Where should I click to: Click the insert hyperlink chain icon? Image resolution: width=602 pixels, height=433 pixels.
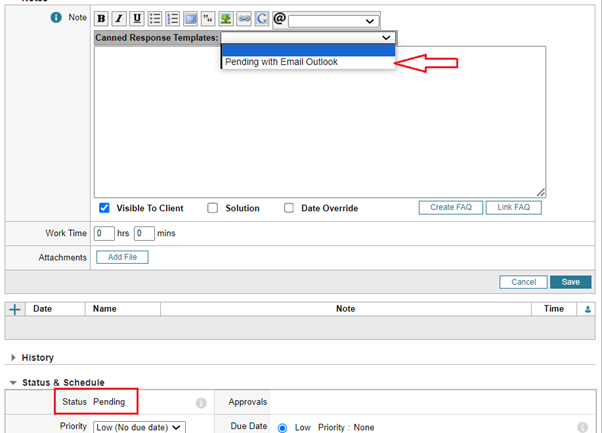tap(244, 19)
